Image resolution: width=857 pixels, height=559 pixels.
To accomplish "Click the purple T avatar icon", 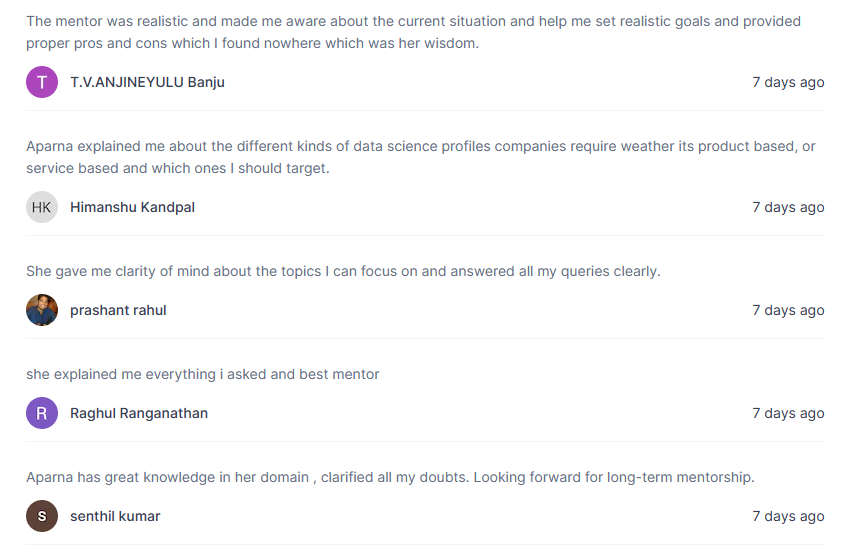I will 42,82.
